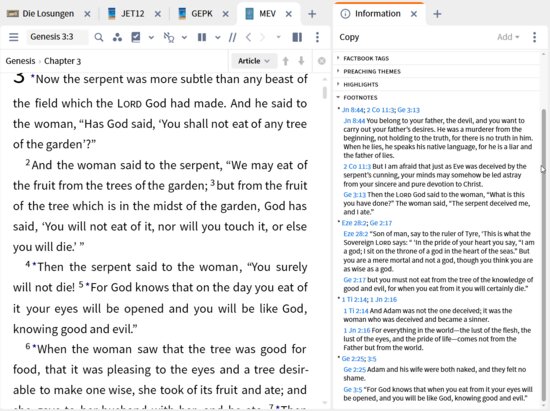
Task: Close the JET12 tab
Action: tap(158, 14)
